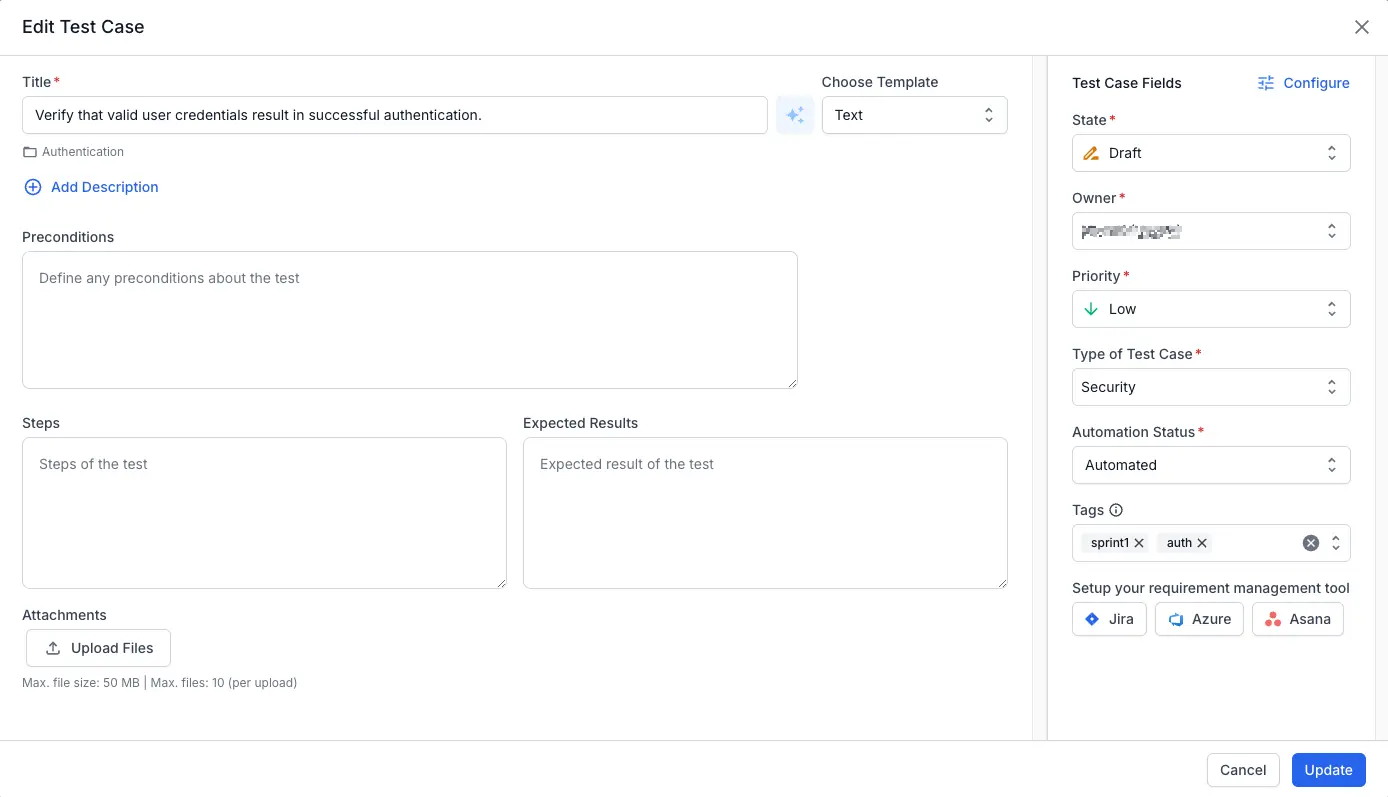Click the Cancel button
This screenshot has width=1388, height=797.
click(1243, 770)
